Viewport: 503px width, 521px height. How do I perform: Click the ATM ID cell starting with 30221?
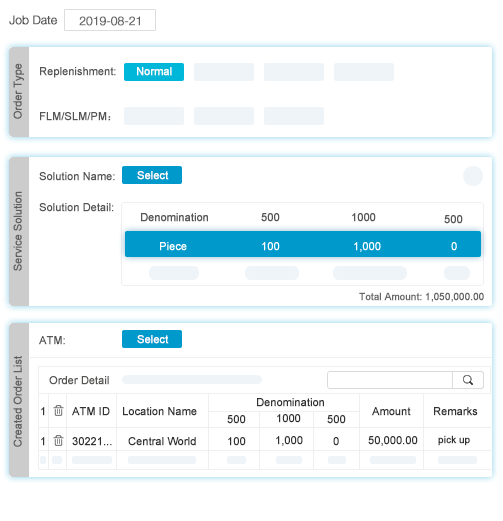pos(92,441)
